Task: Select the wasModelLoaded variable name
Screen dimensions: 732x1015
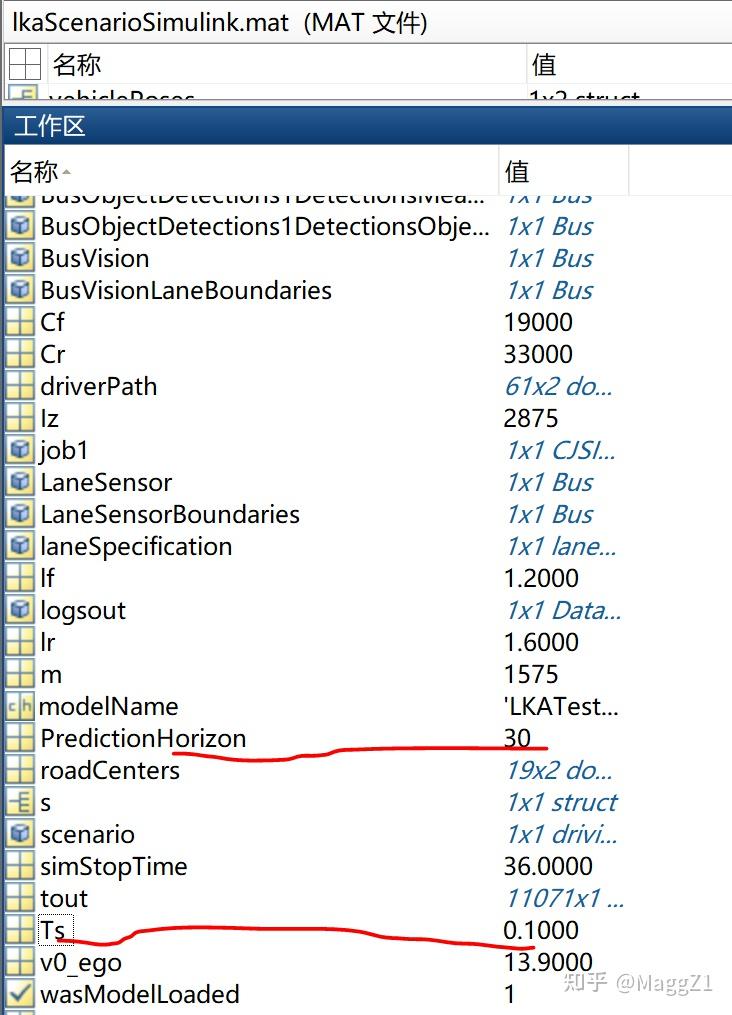Action: (140, 994)
